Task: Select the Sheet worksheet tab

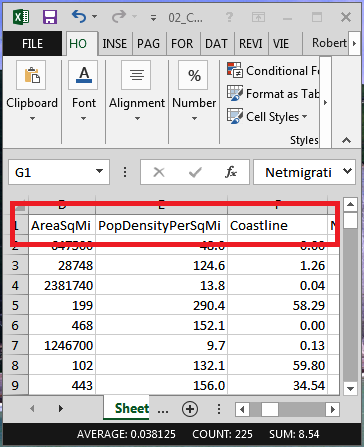Action: tap(127, 408)
